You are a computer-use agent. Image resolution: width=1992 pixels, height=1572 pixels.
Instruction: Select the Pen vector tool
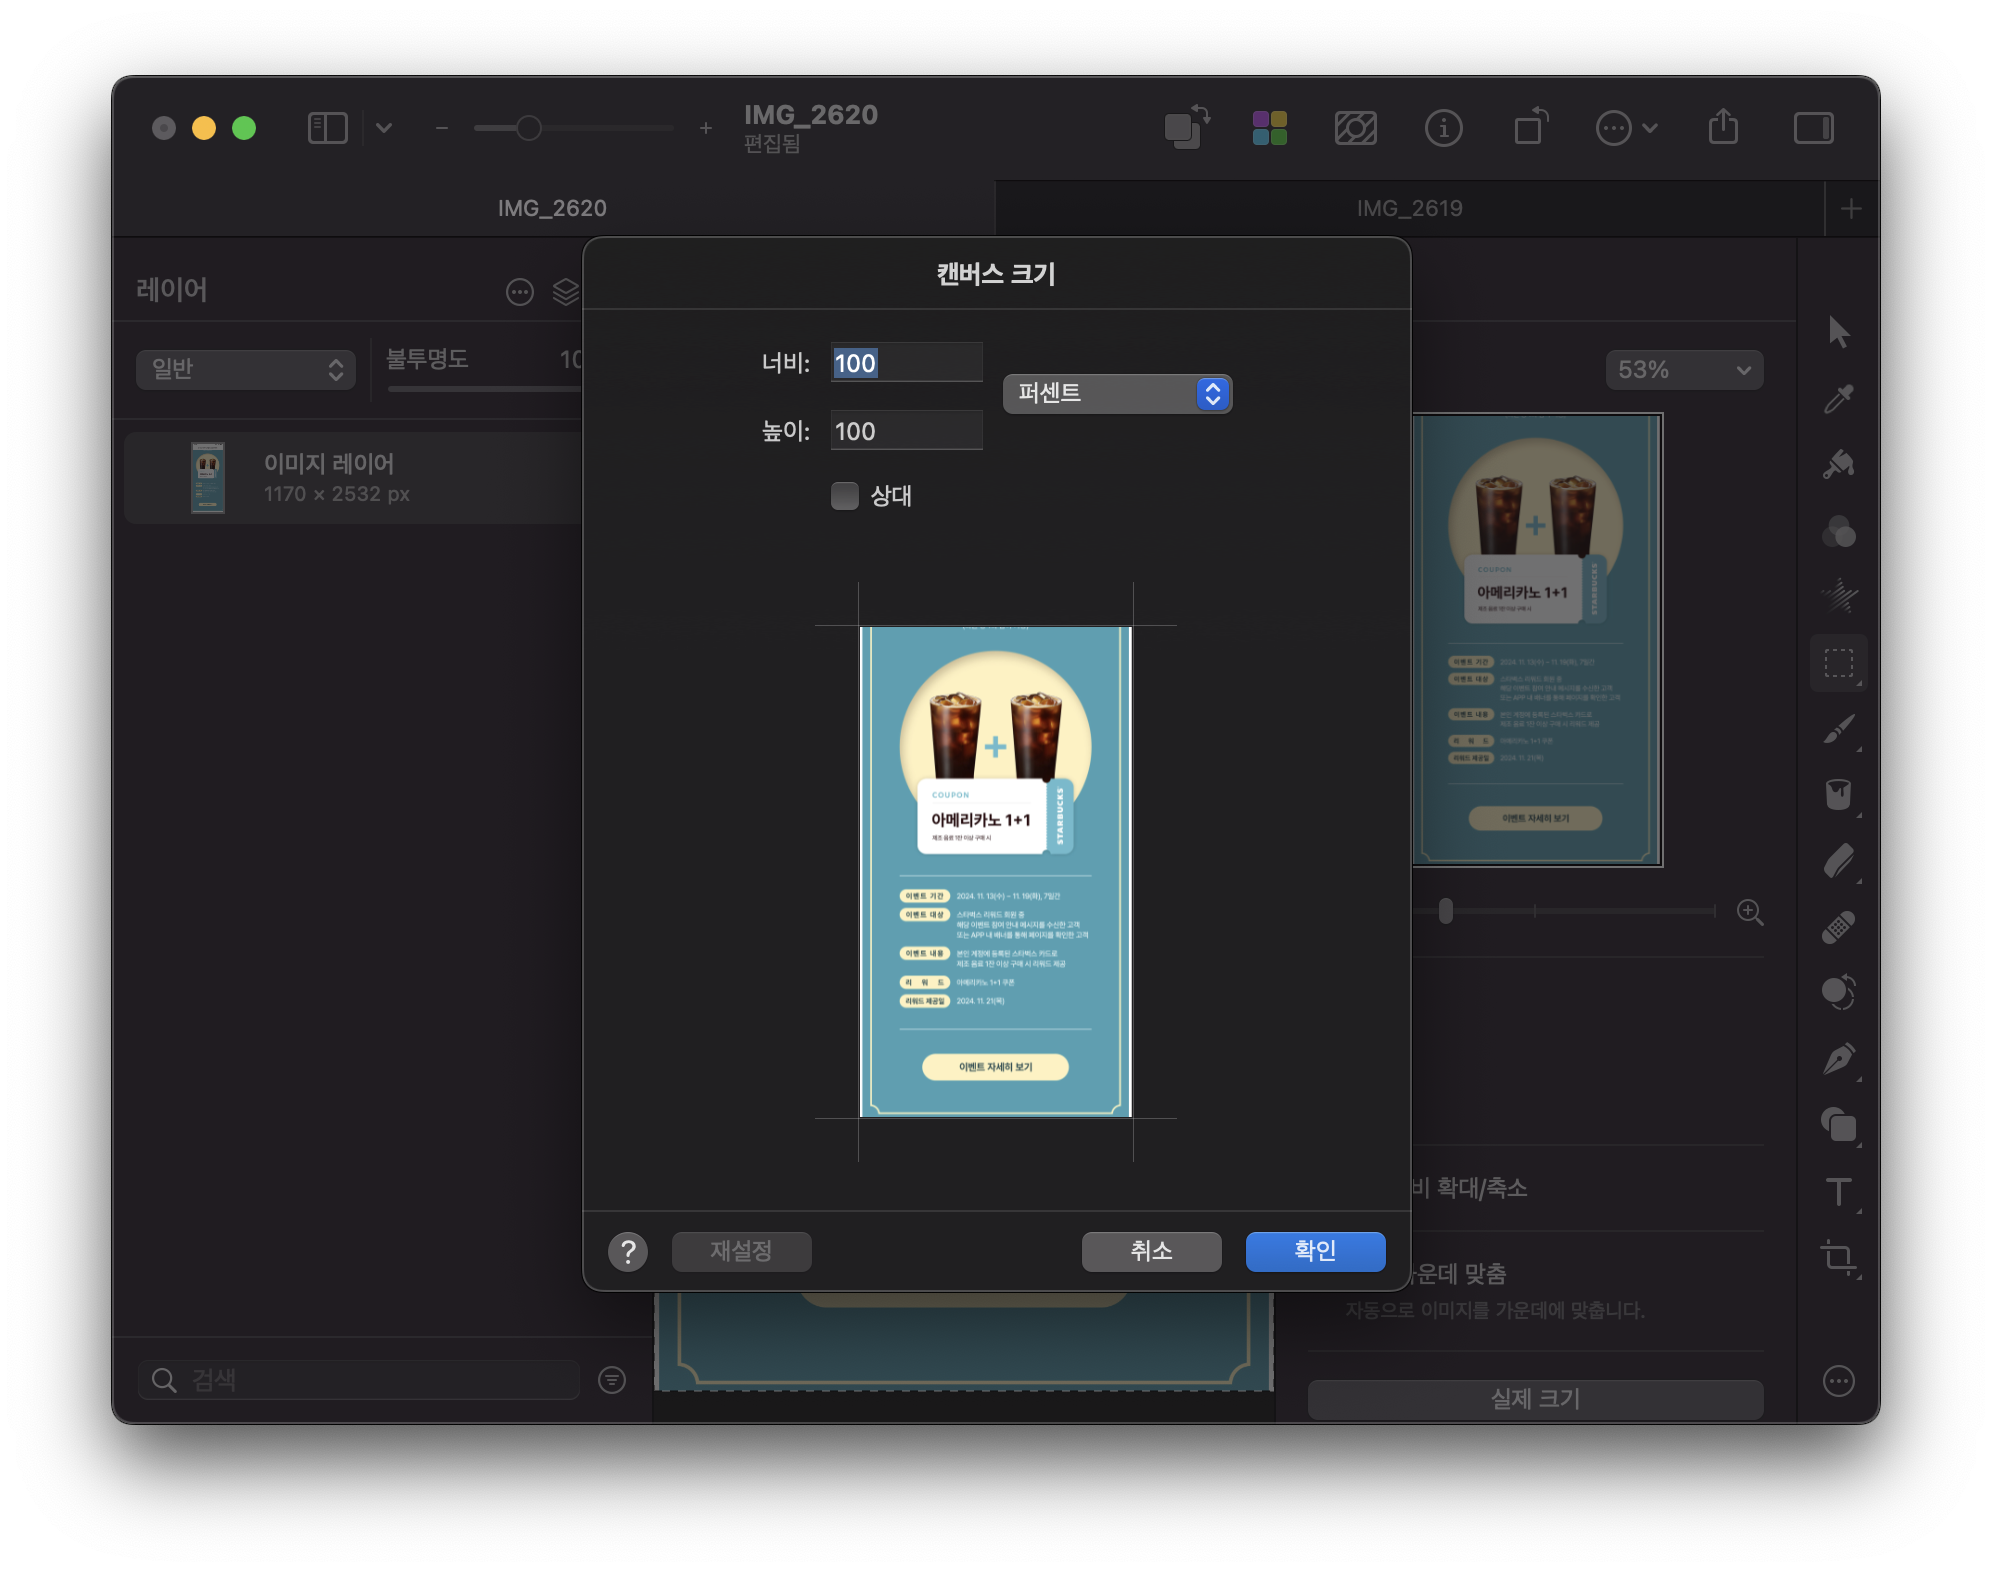[x=1838, y=1059]
